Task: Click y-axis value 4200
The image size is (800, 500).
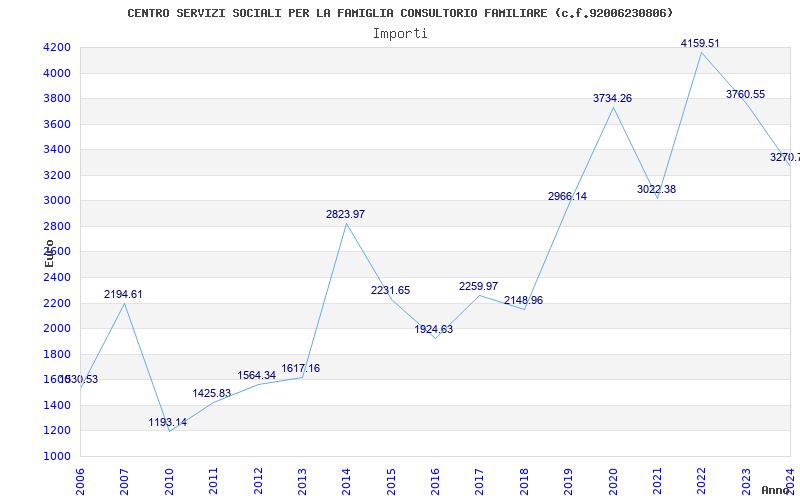Action: point(57,48)
